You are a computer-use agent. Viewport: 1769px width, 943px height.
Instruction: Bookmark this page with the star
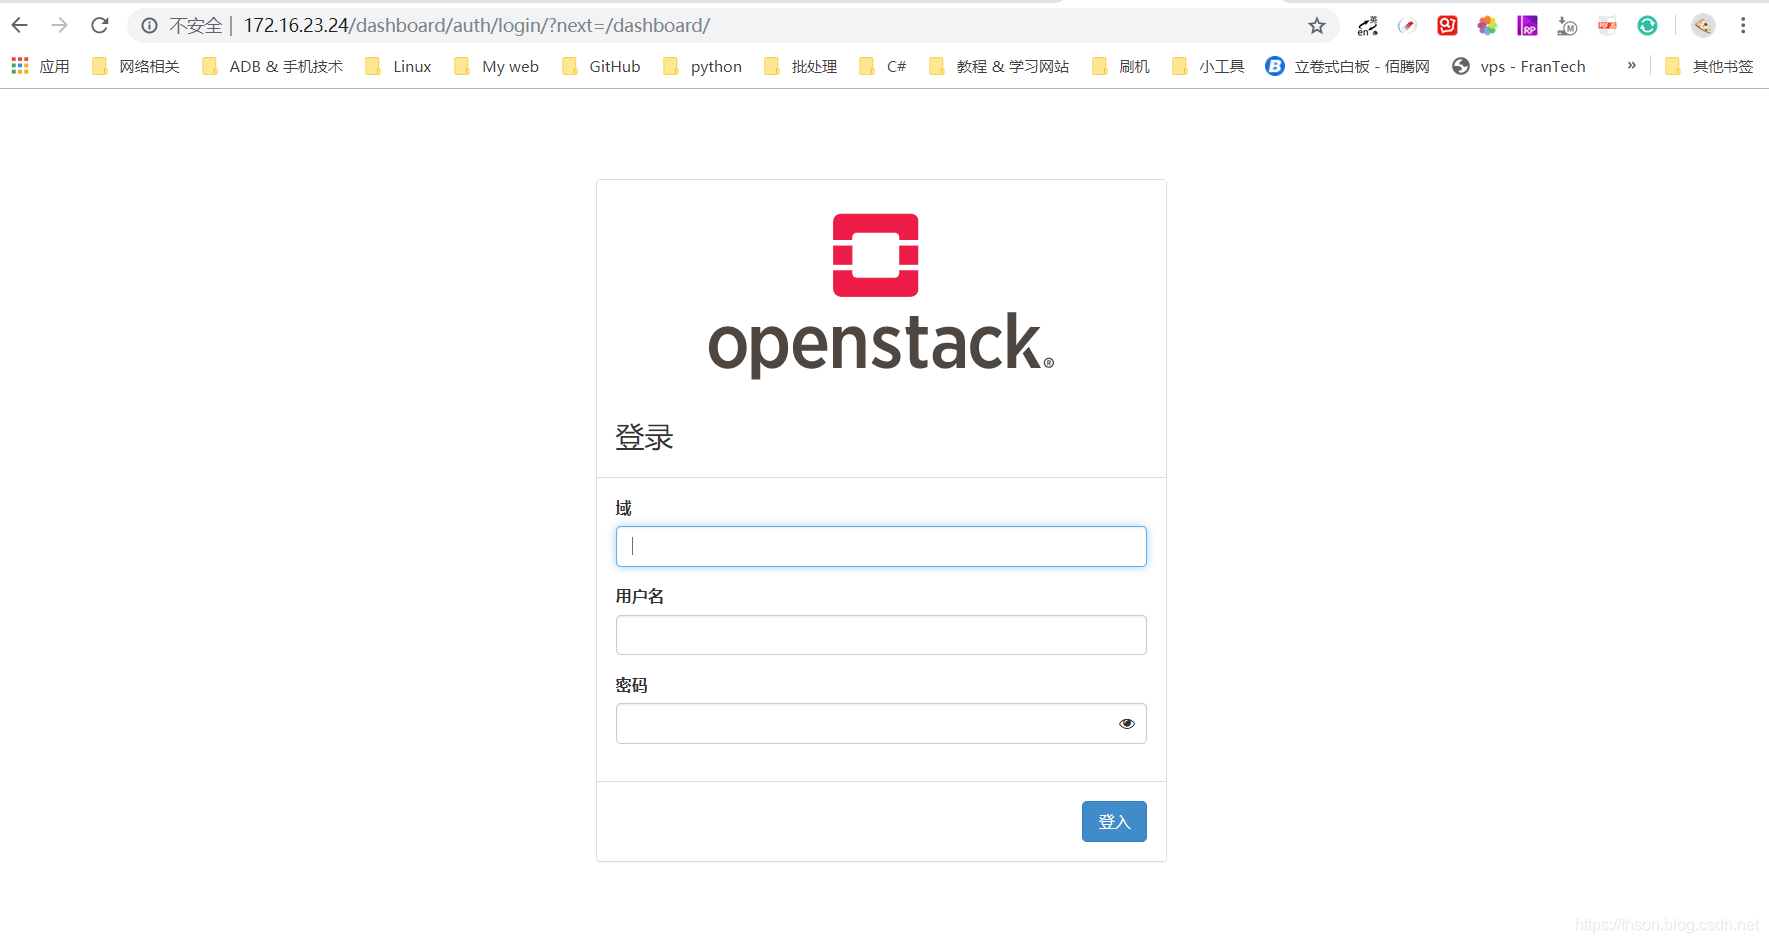point(1317,26)
